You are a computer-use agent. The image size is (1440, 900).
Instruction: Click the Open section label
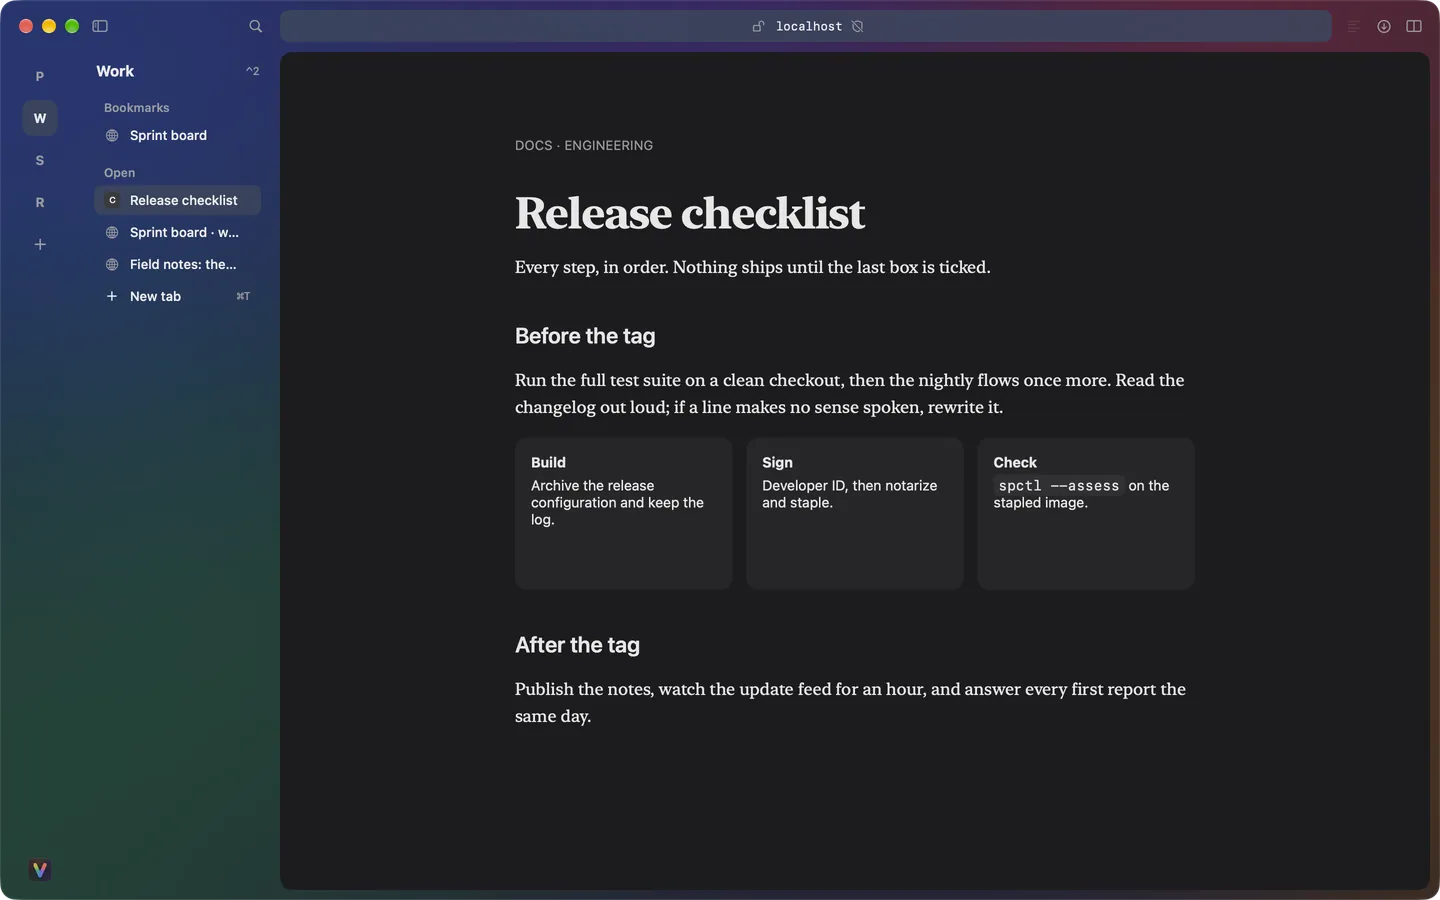pyautogui.click(x=119, y=173)
